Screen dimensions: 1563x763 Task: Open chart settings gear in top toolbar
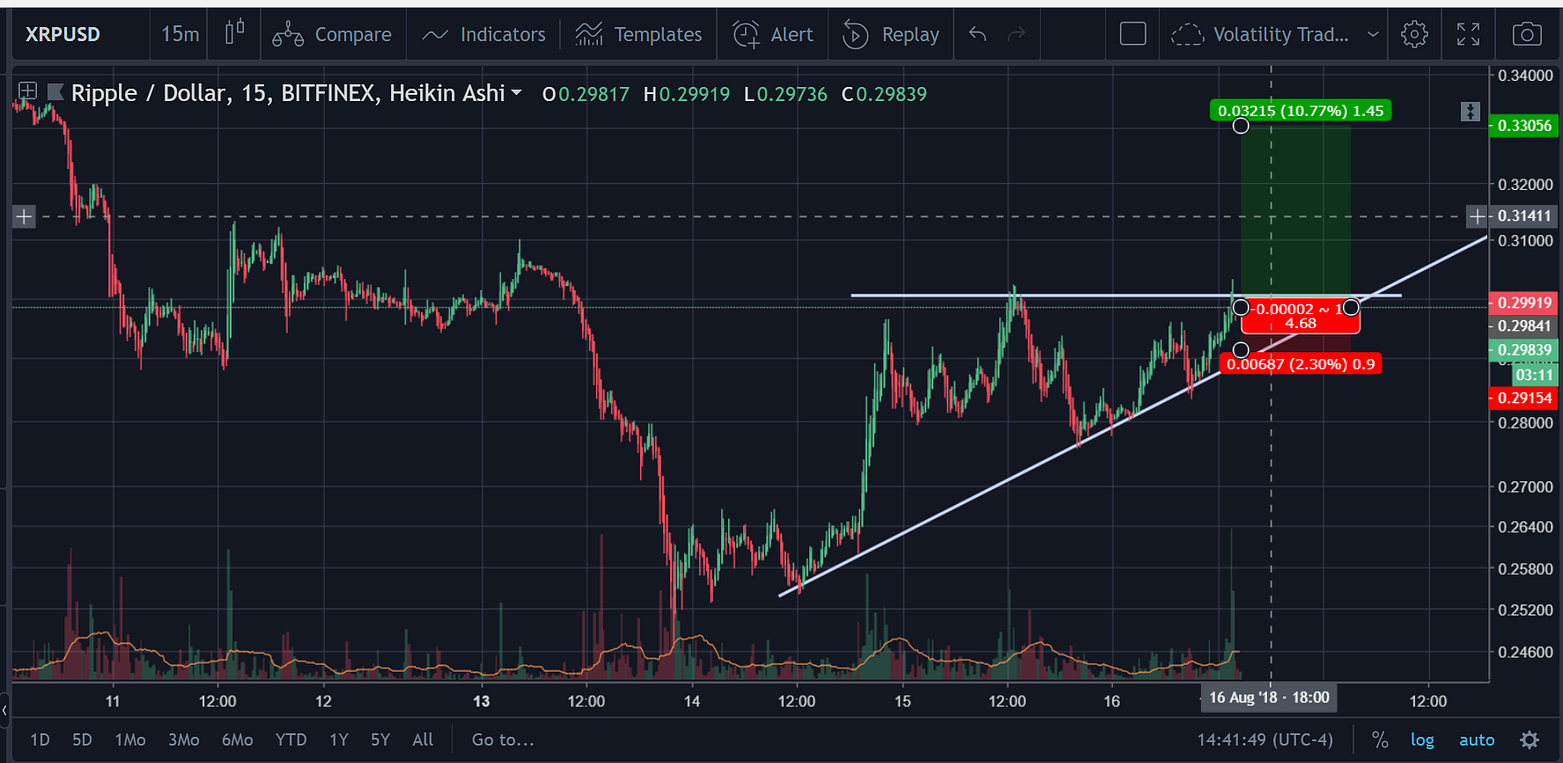tap(1414, 34)
